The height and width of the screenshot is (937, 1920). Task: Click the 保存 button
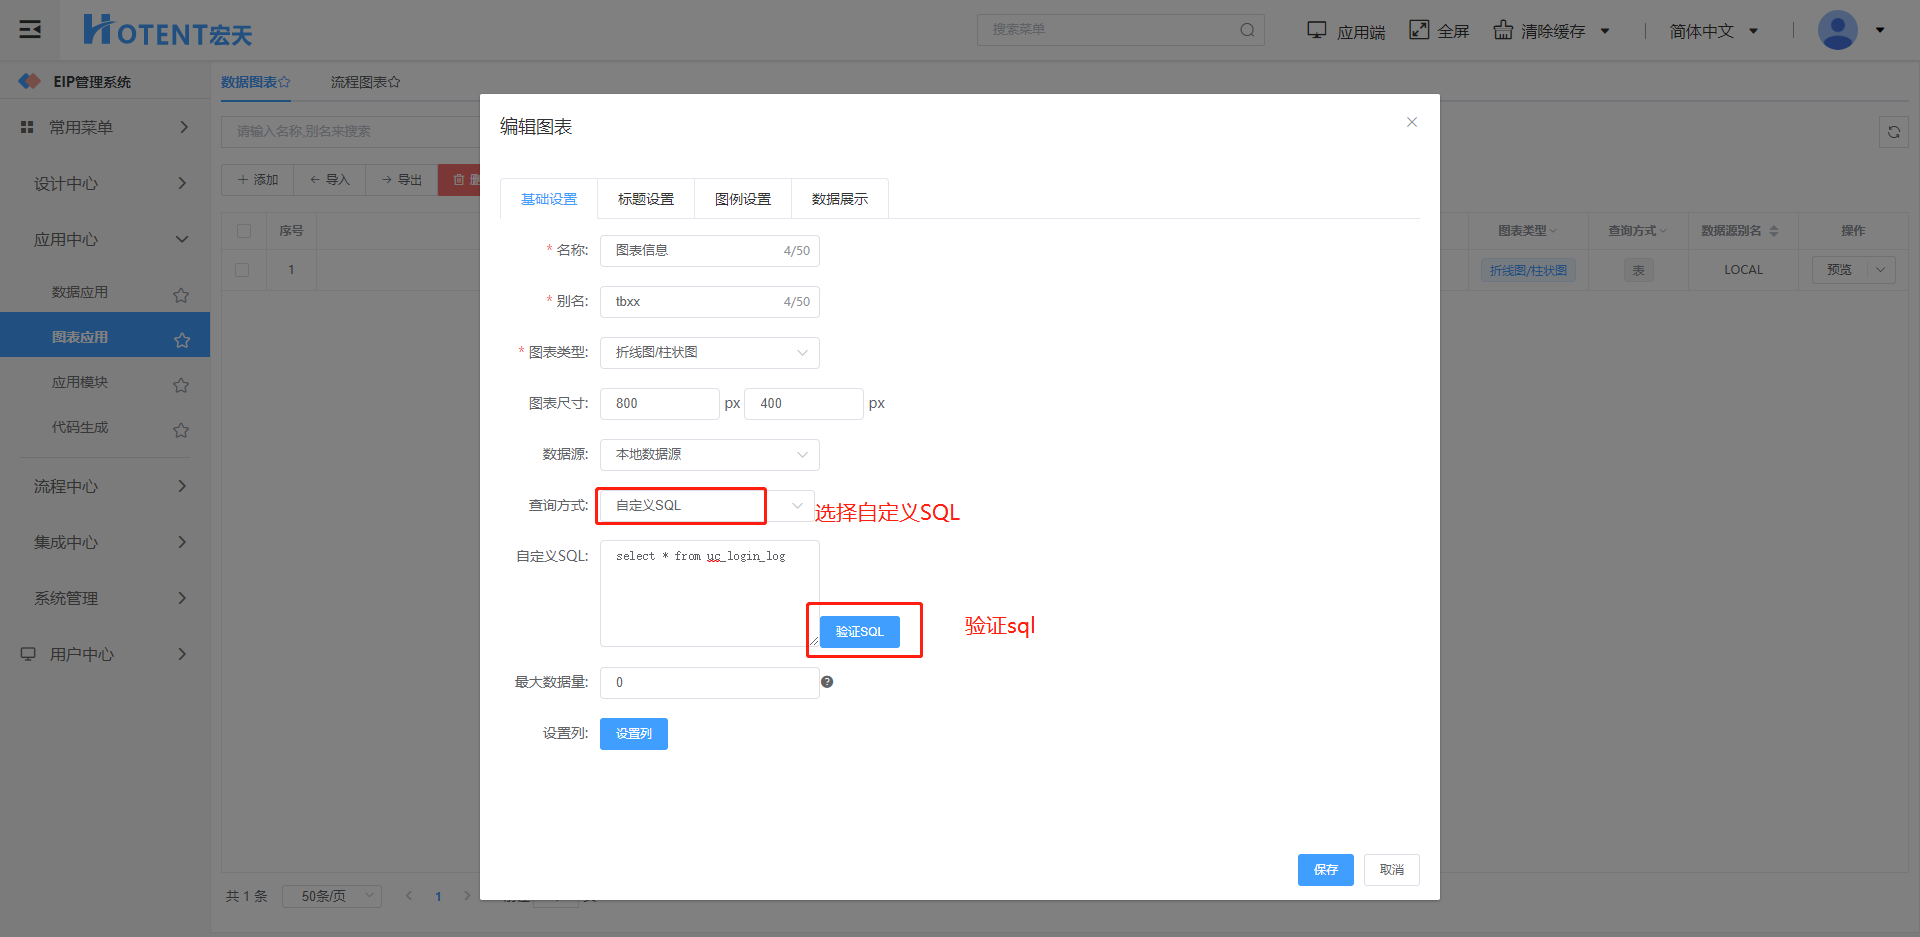click(1325, 870)
